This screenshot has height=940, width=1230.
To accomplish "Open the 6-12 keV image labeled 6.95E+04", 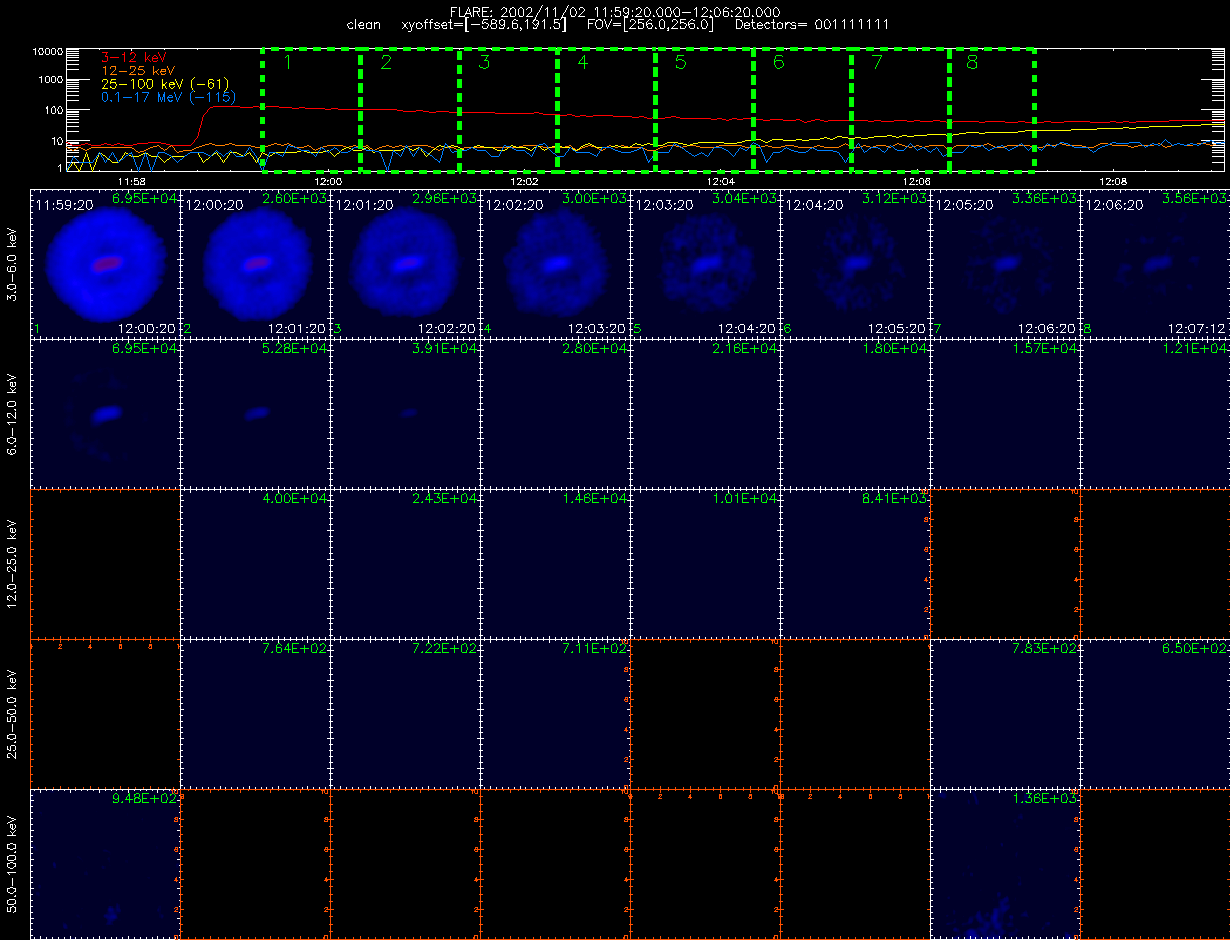I will [x=105, y=414].
